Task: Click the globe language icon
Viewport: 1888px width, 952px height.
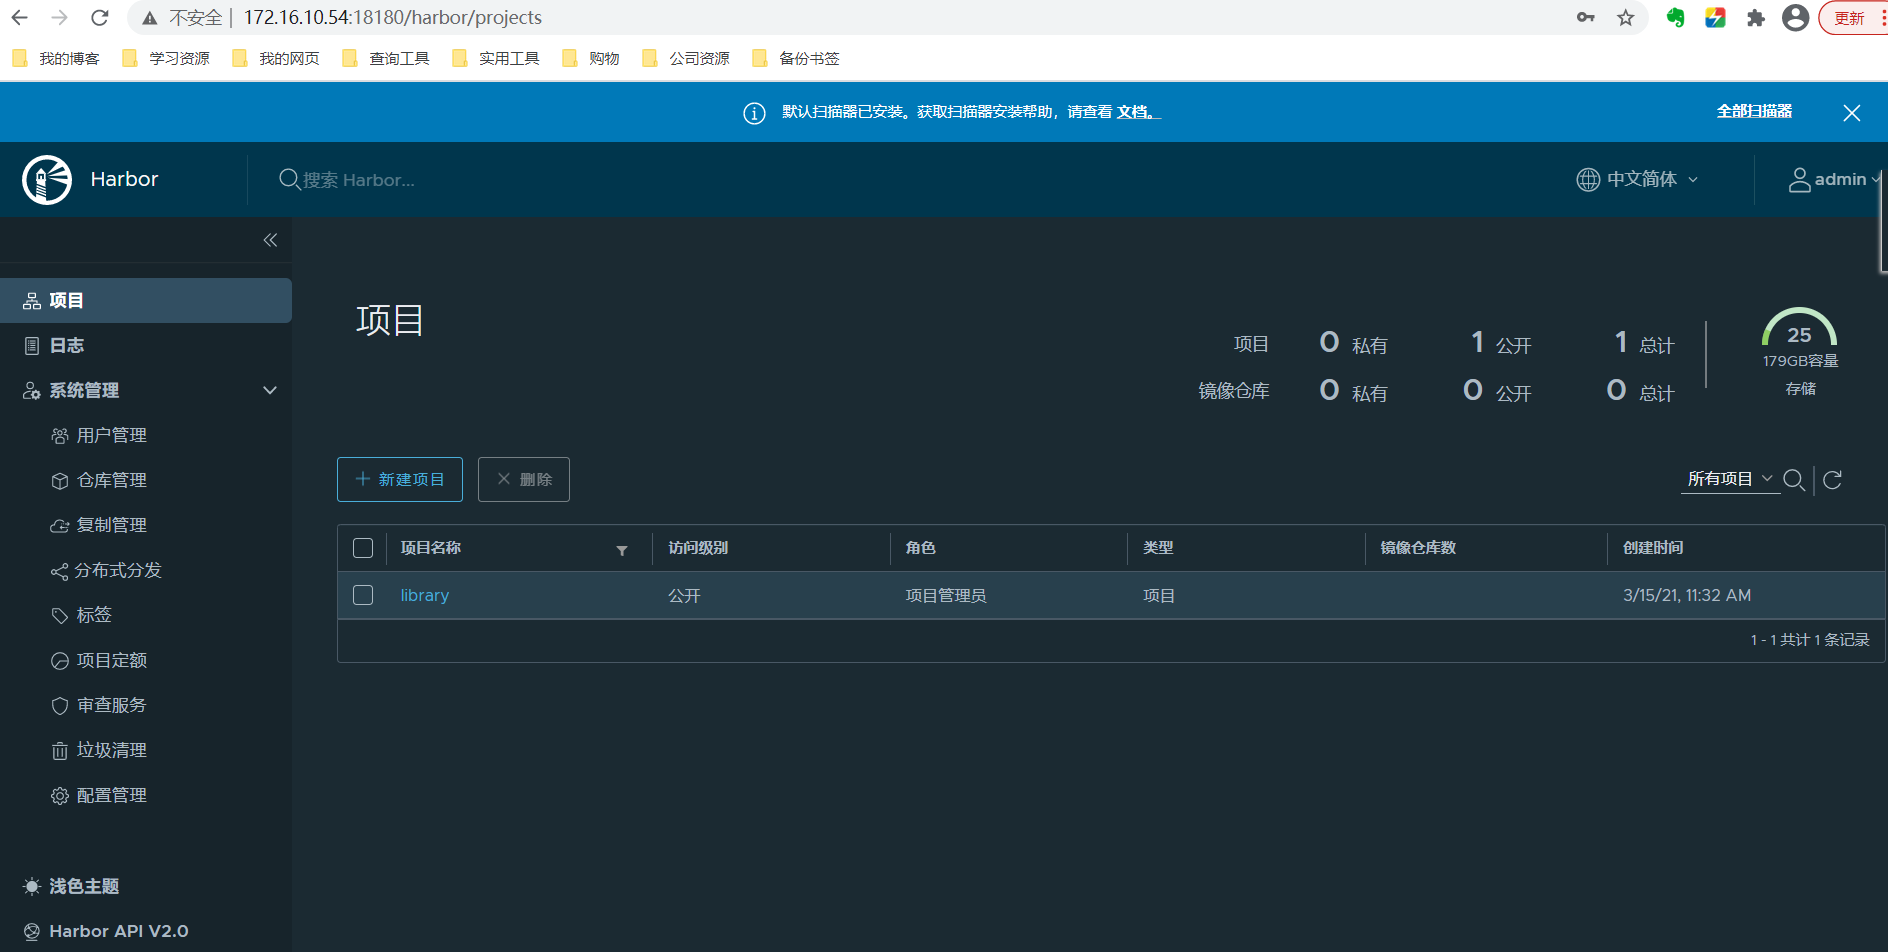Action: click(x=1588, y=179)
